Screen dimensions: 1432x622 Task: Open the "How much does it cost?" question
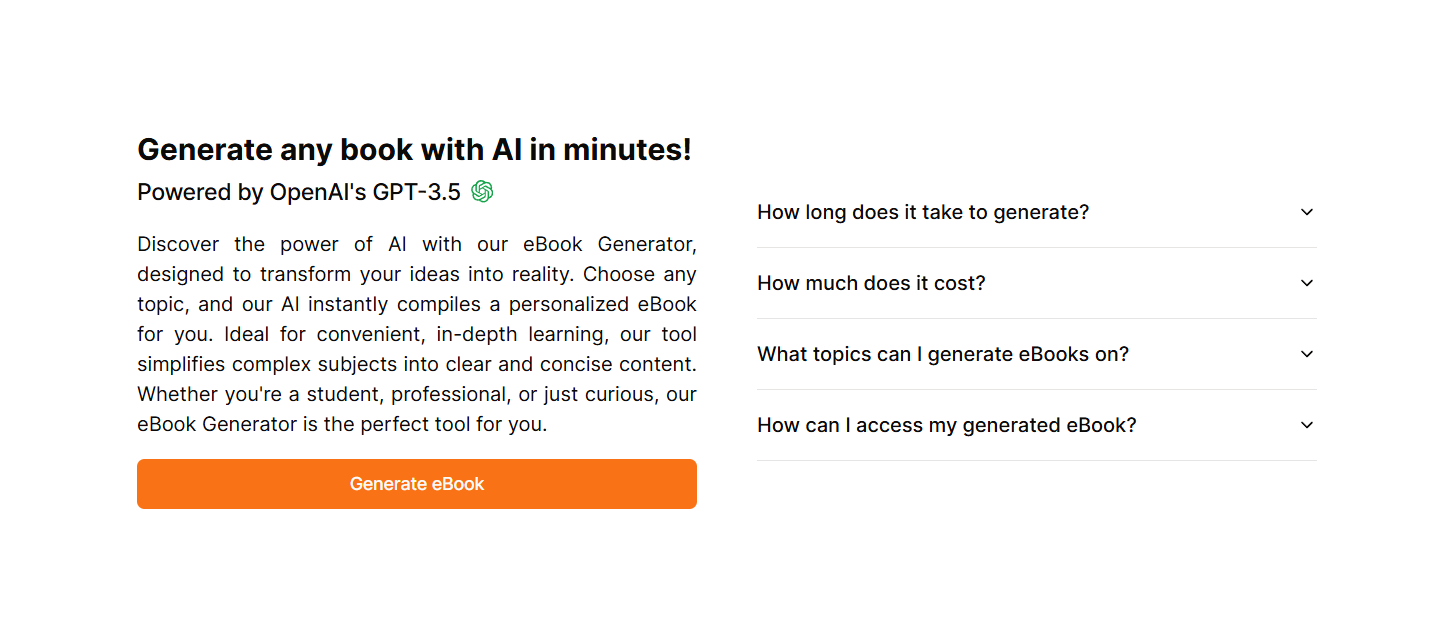[x=871, y=283]
